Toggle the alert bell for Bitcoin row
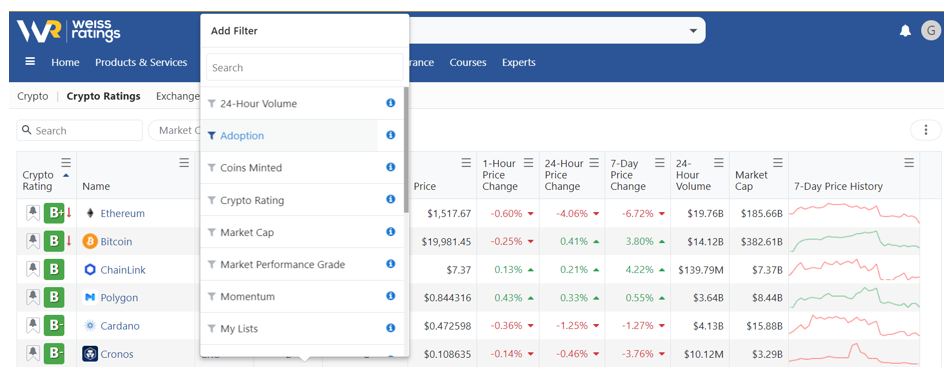 (x=33, y=241)
